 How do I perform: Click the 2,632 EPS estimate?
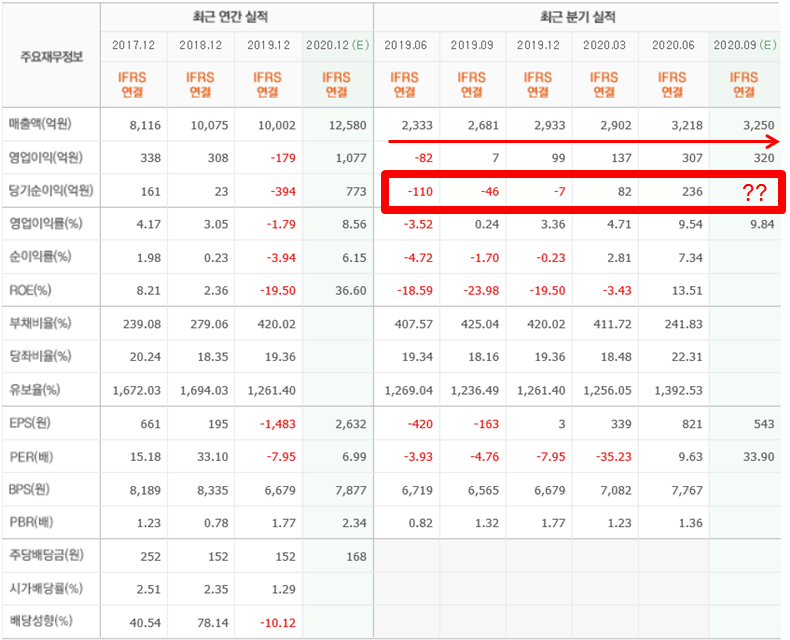[351, 424]
